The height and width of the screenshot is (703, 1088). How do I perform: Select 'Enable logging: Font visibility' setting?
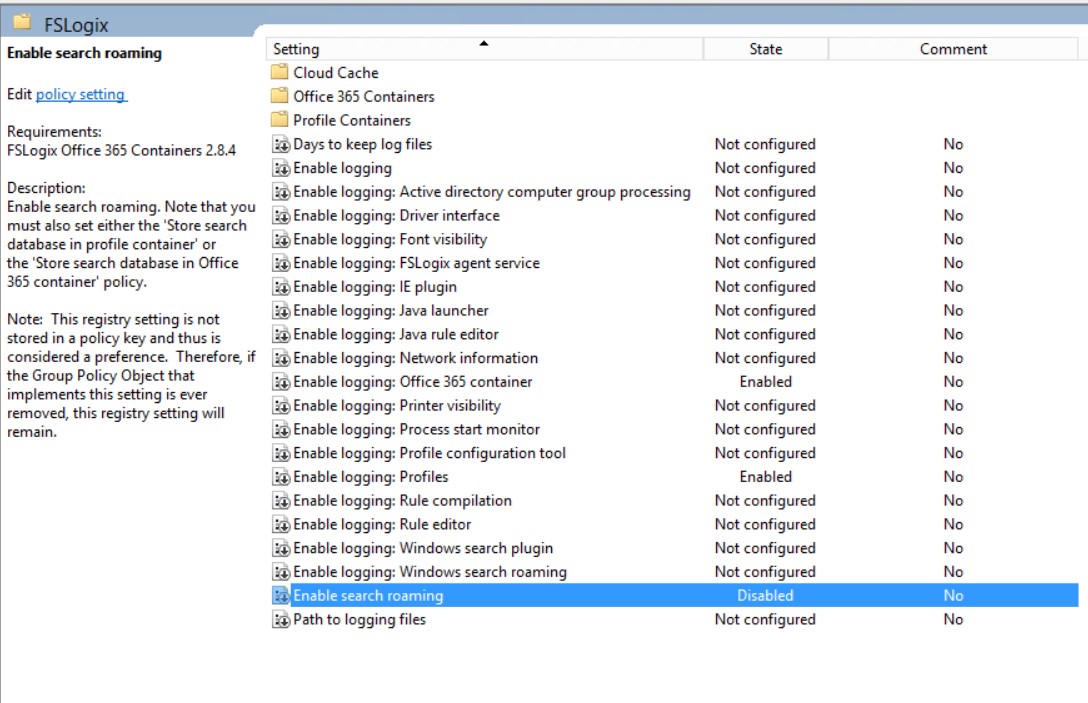(390, 239)
